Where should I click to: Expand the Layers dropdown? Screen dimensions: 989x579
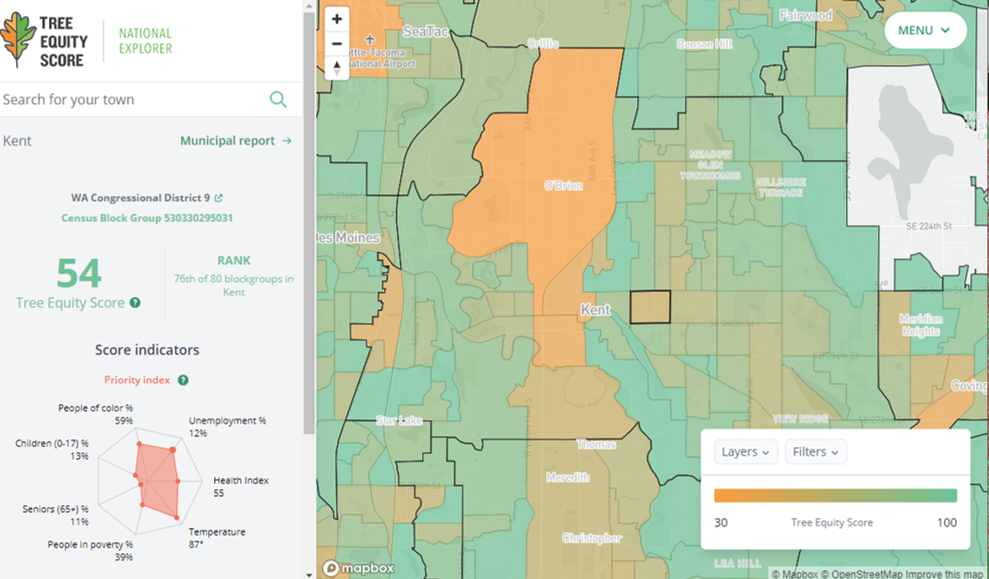click(x=746, y=452)
